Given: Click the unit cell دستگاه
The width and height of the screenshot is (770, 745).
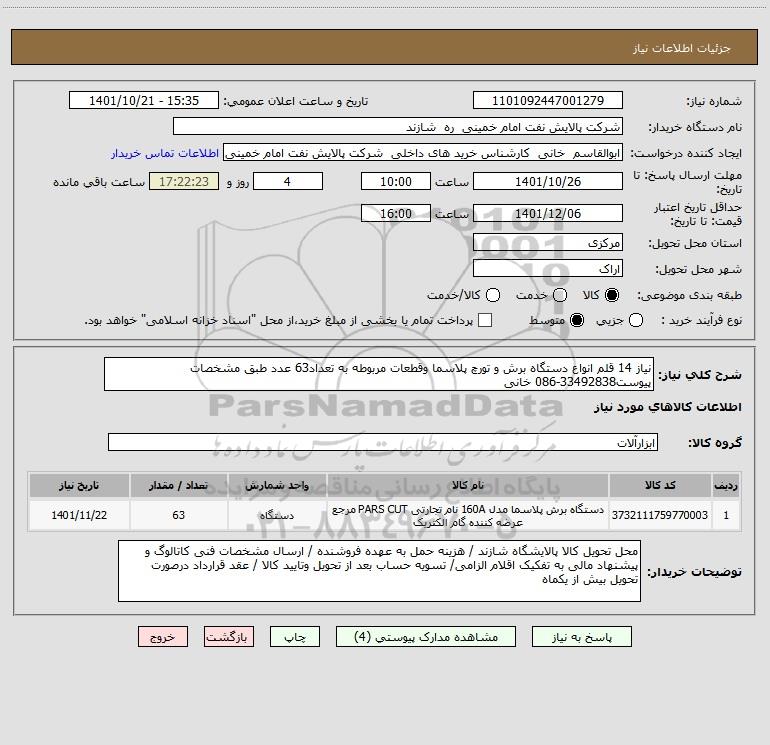Looking at the screenshot, I should (x=277, y=515).
